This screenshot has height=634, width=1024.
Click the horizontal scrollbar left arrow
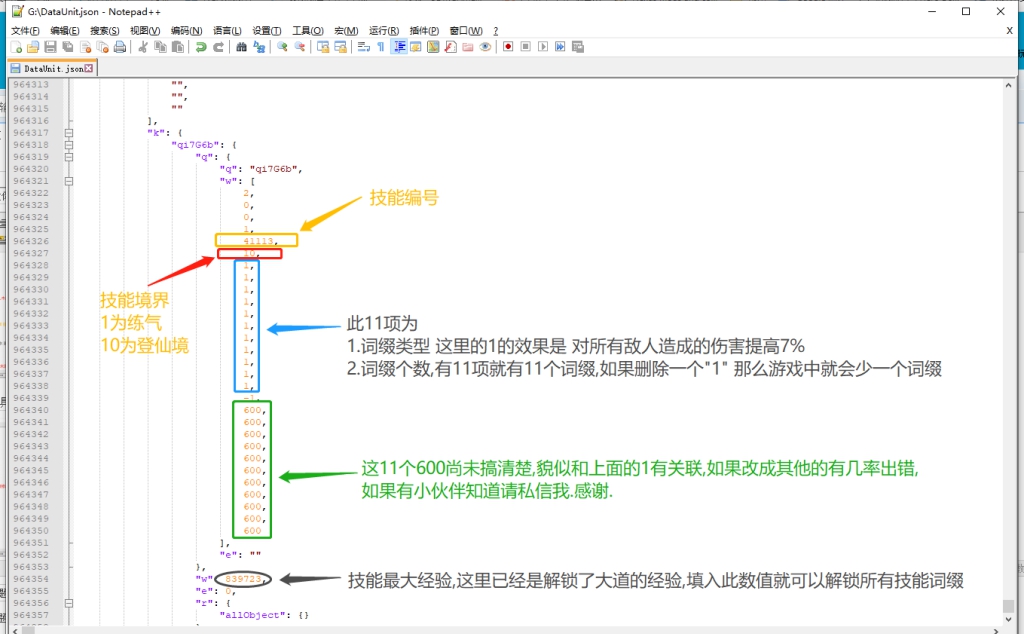[15, 631]
